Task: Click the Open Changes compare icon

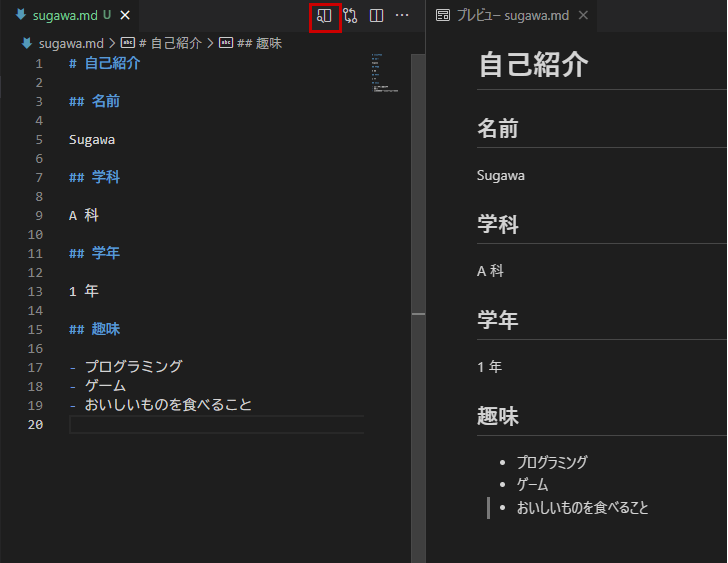Action: [x=350, y=16]
